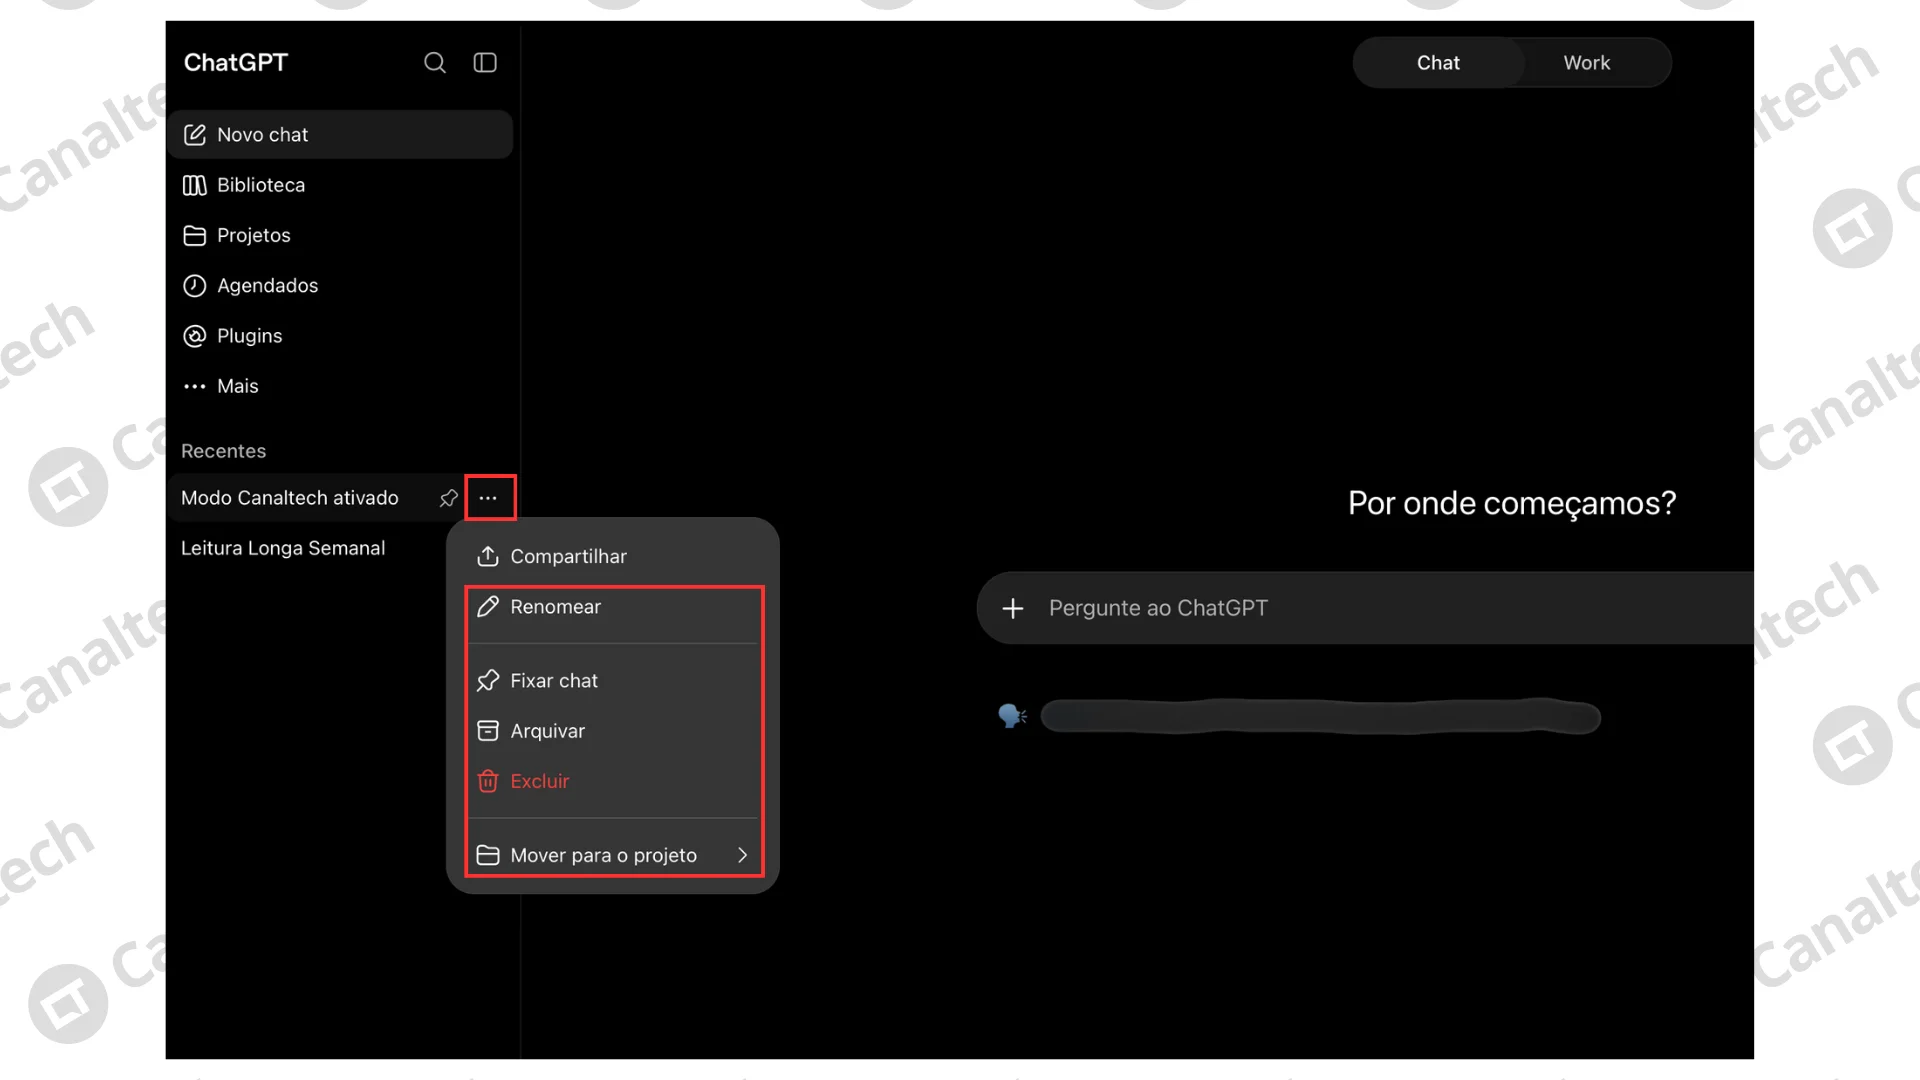This screenshot has height=1080, width=1920.
Task: Open options menu for Modo Canaltech ativado
Action: [x=488, y=498]
